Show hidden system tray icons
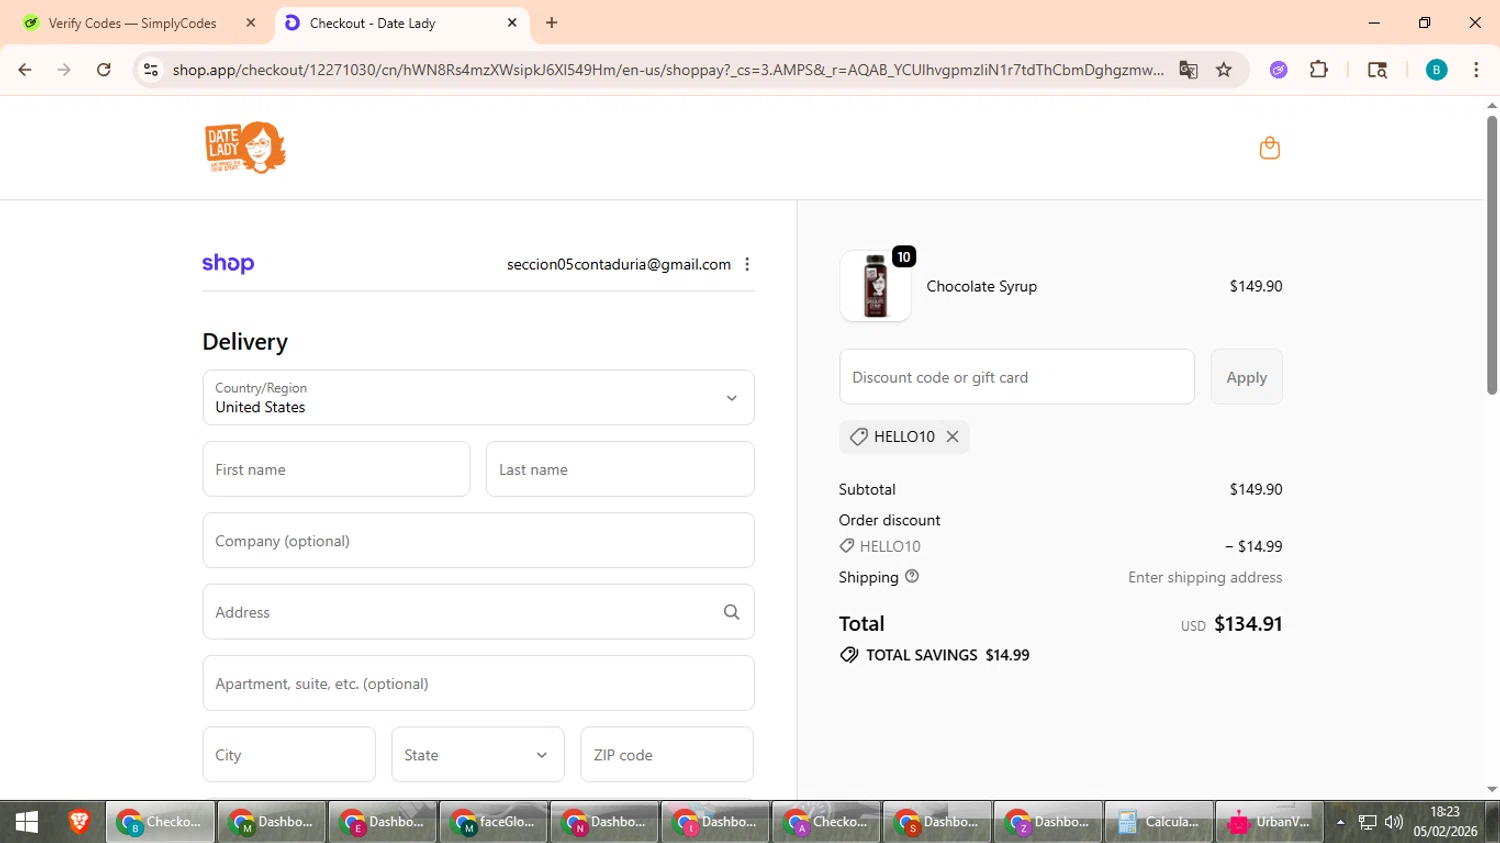Screen dimensions: 1500x843 [x=1340, y=822]
